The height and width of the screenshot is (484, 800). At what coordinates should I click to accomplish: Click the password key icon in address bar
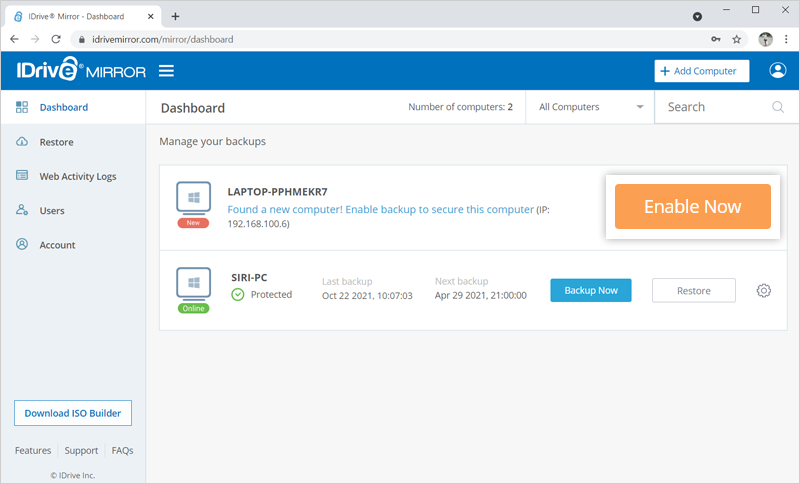pyautogui.click(x=716, y=39)
